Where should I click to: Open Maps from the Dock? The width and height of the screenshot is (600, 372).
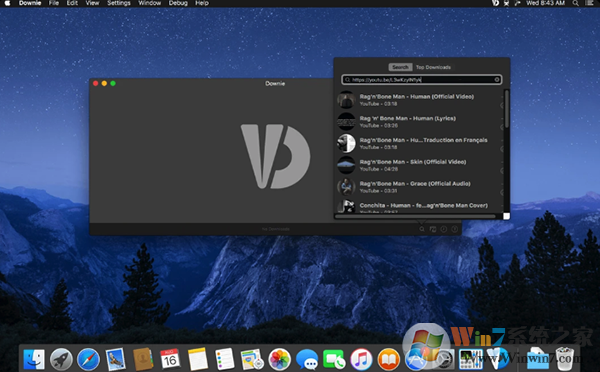tap(252, 359)
